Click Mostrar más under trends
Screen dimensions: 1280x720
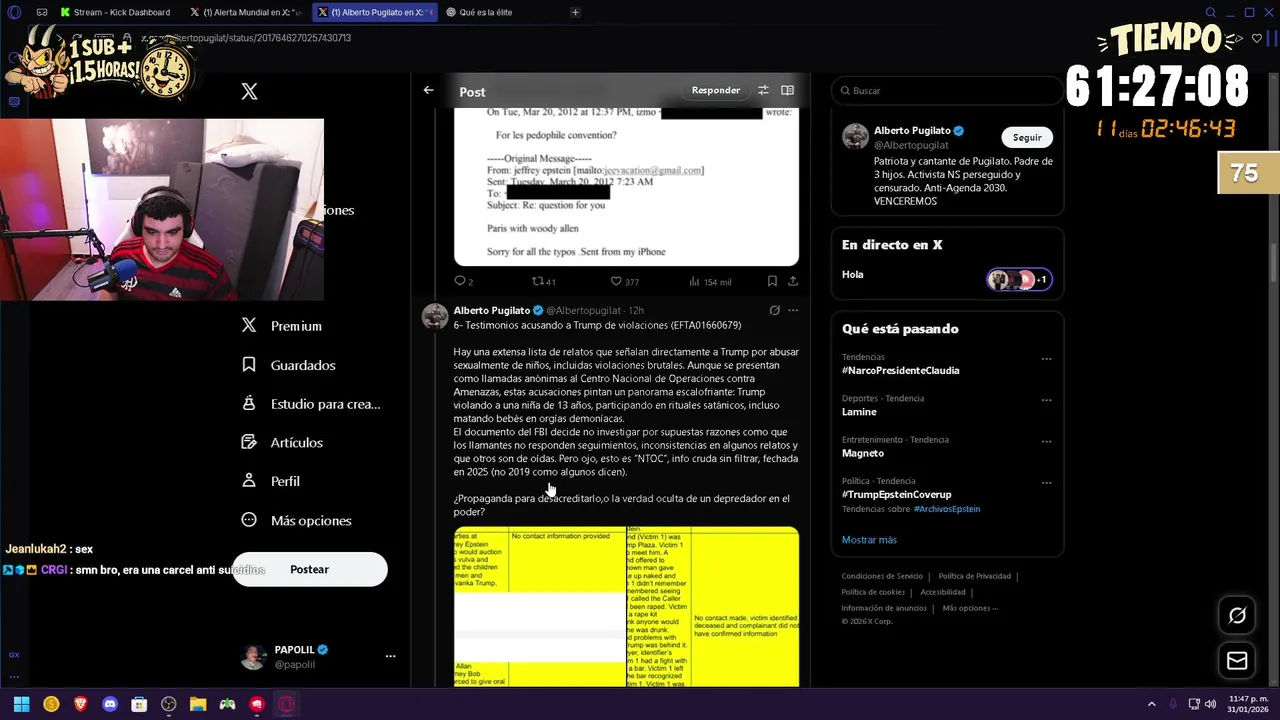point(869,540)
